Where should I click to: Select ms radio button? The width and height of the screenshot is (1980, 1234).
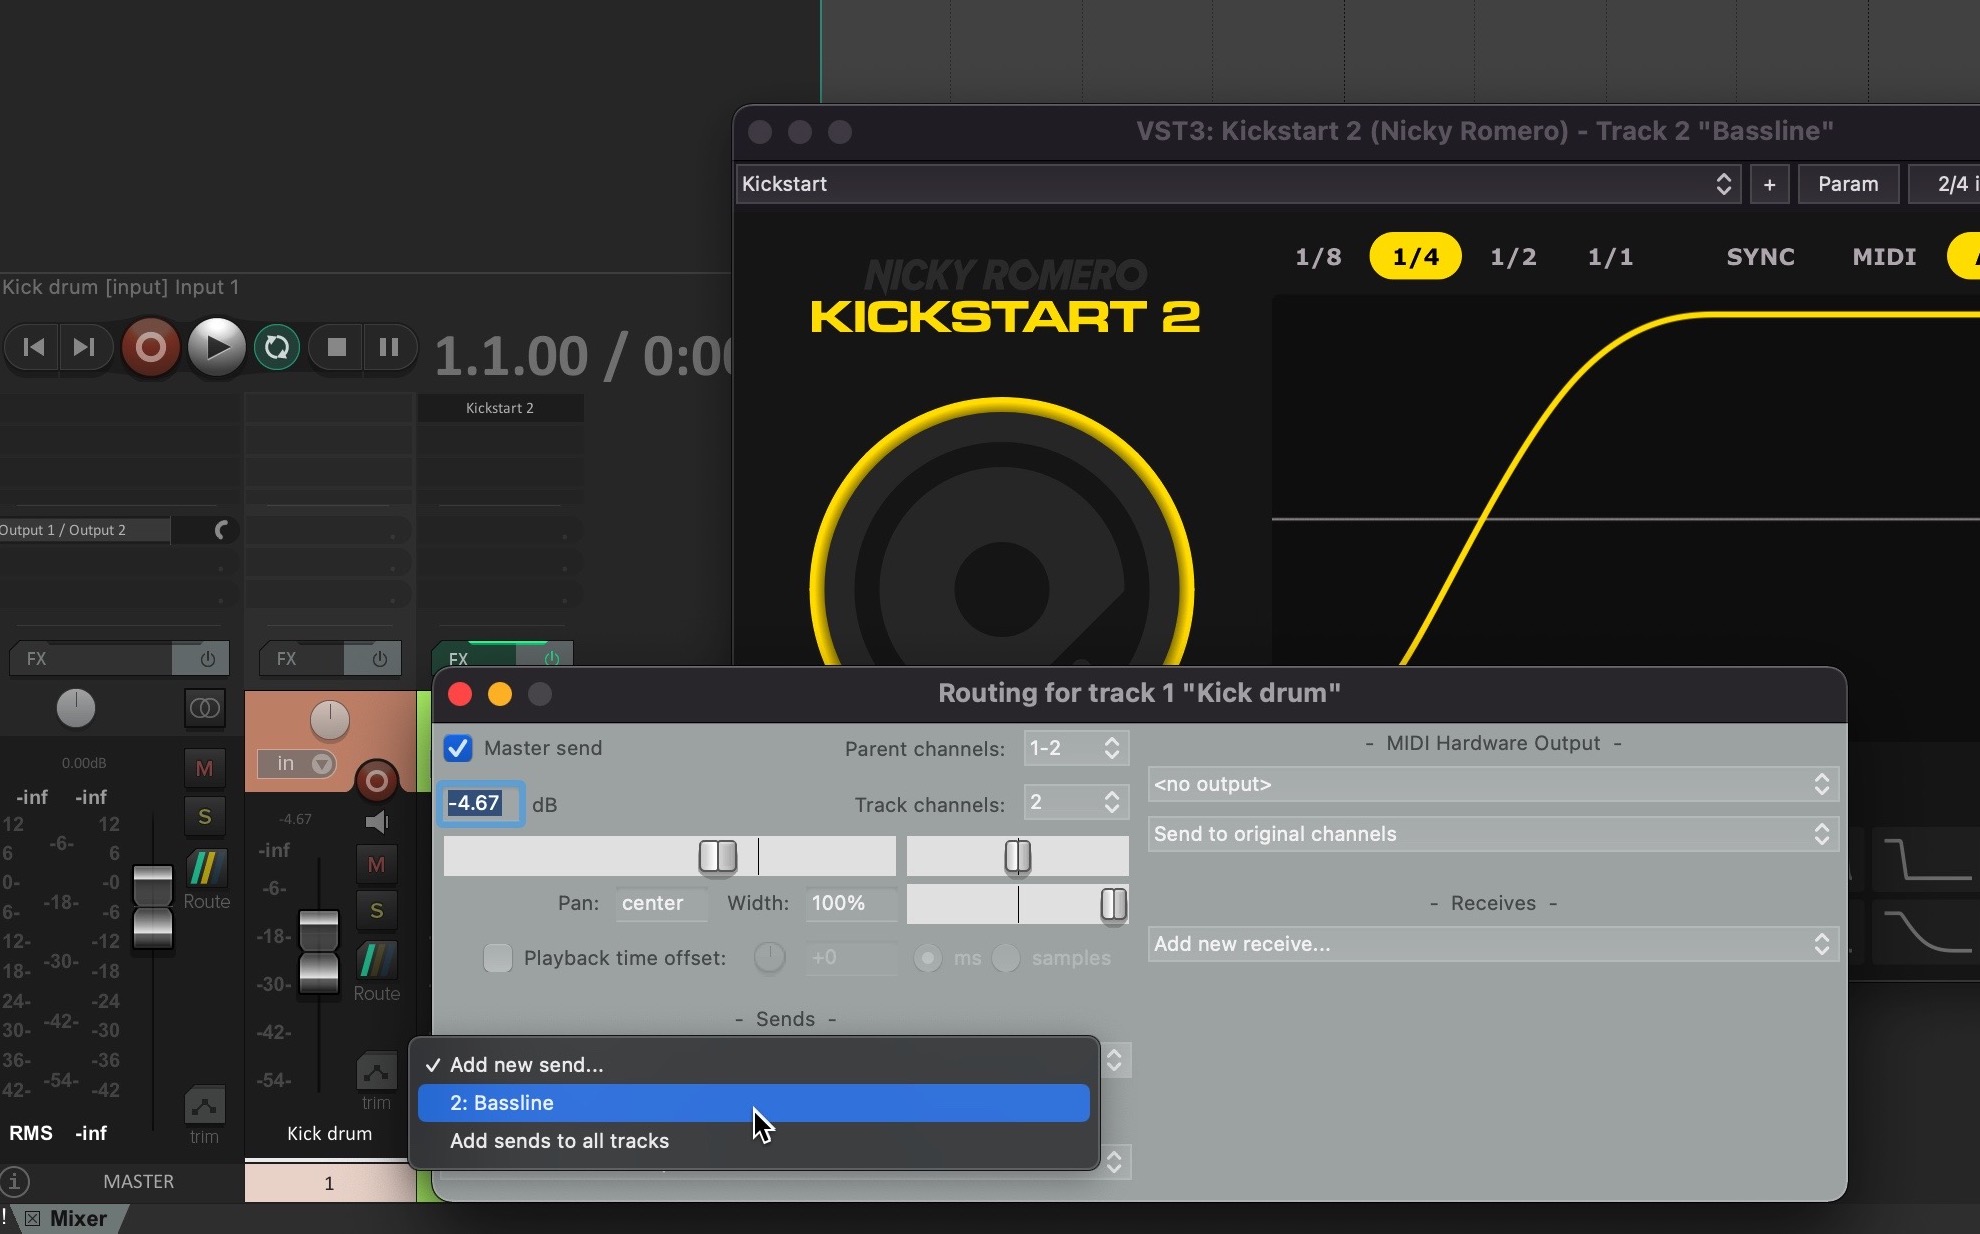tap(928, 958)
